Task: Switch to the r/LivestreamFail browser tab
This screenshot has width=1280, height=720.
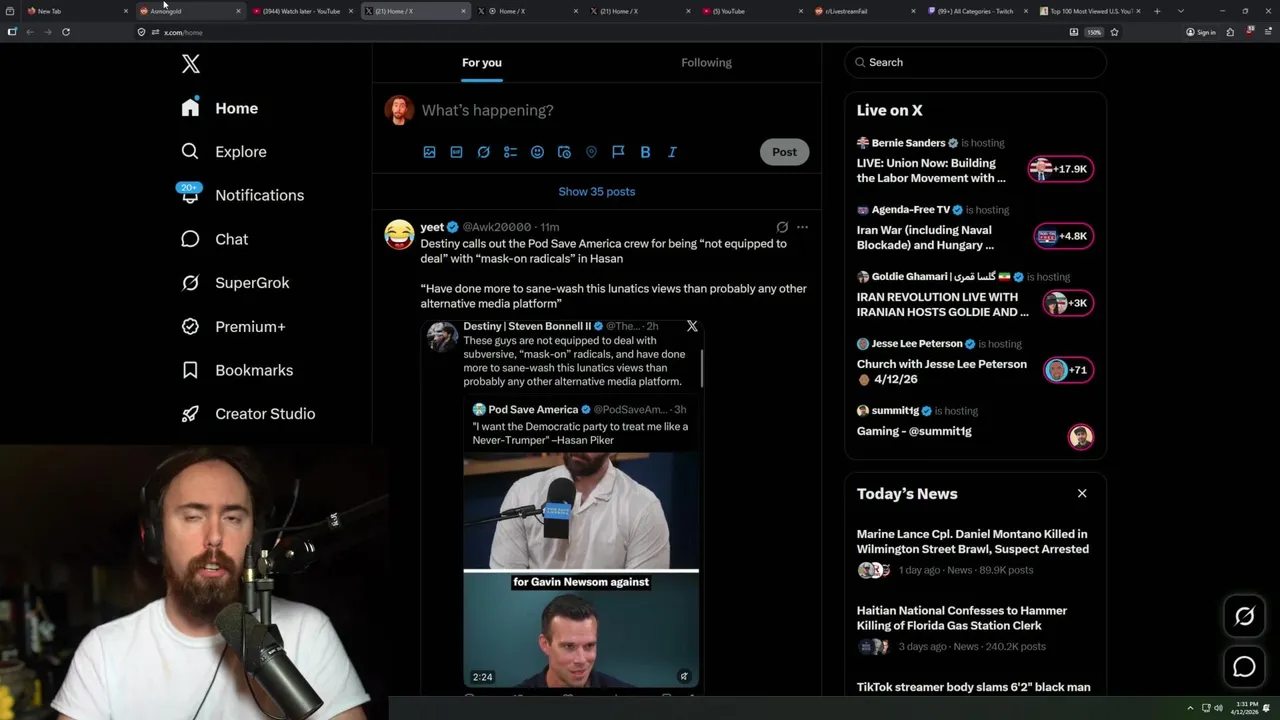Action: pos(864,11)
